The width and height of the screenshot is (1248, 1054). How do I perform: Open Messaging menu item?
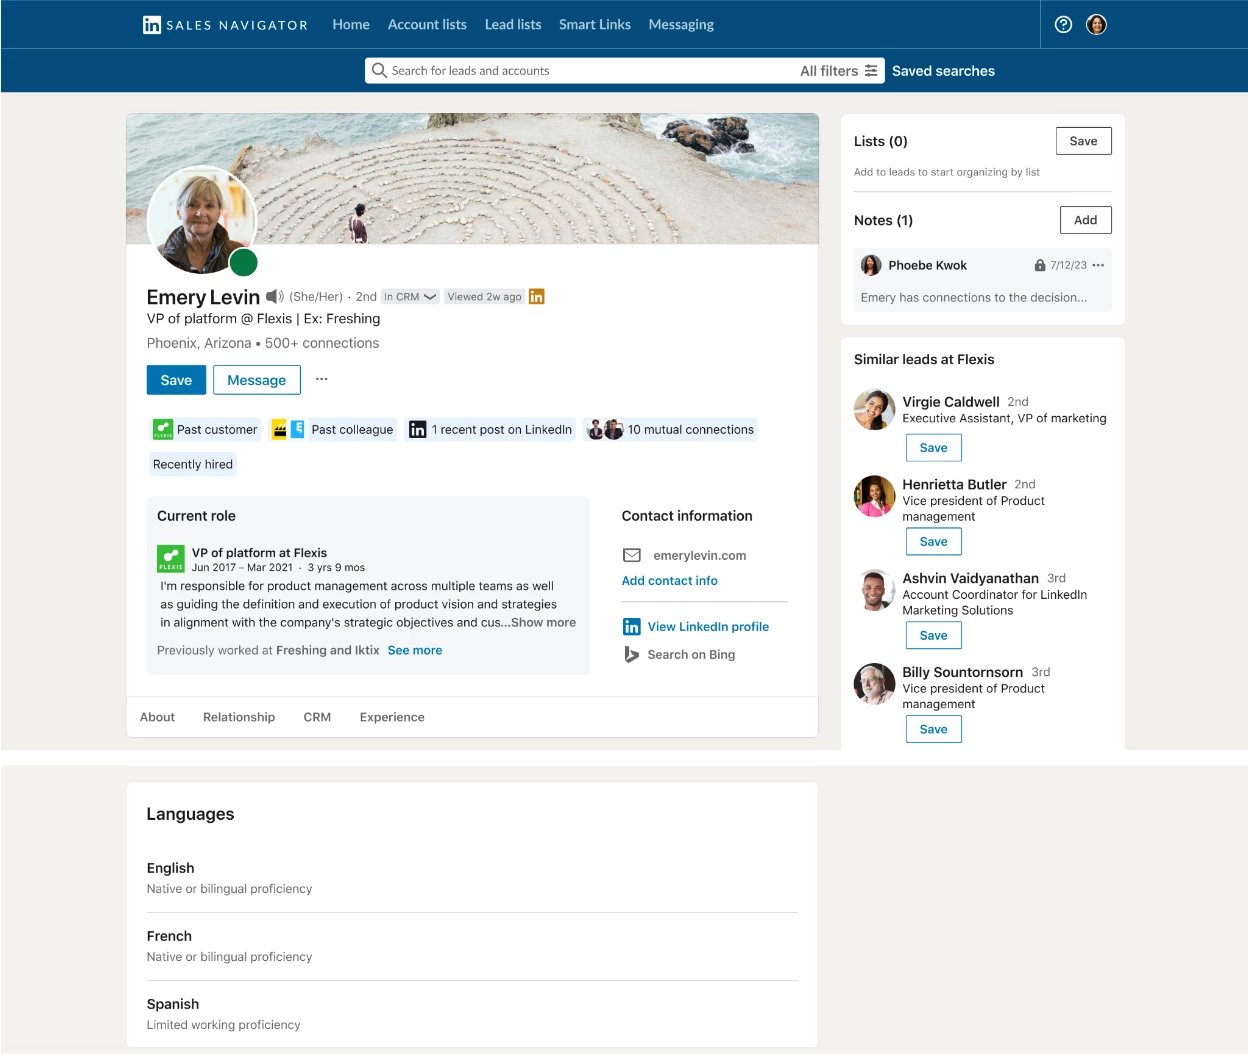pos(681,25)
